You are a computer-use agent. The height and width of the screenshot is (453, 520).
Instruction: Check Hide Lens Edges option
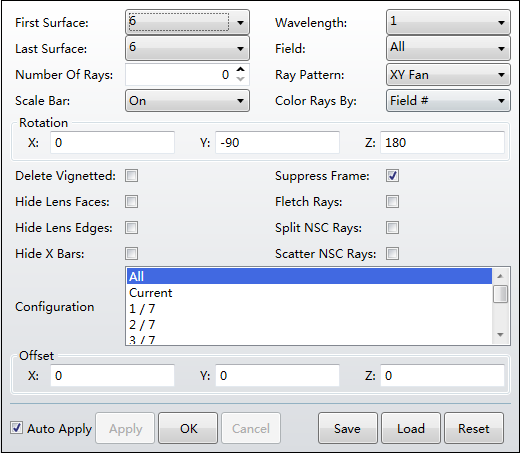131,228
